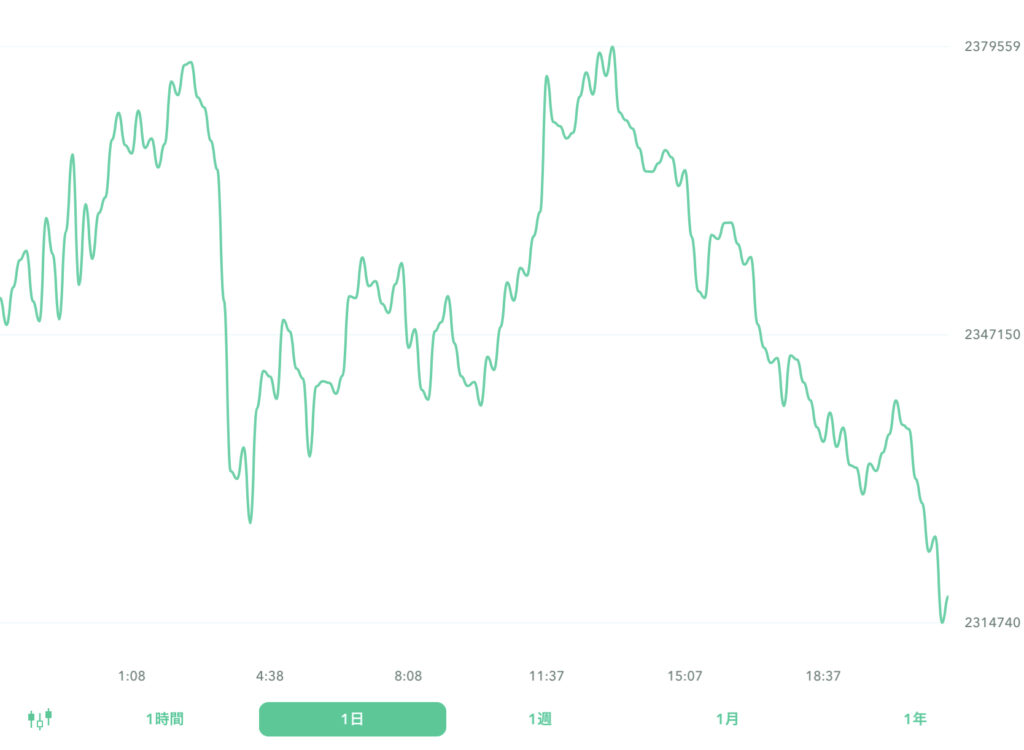Click the lowest point at chart's right end
Screen dimensions: 1024x750
942,622
